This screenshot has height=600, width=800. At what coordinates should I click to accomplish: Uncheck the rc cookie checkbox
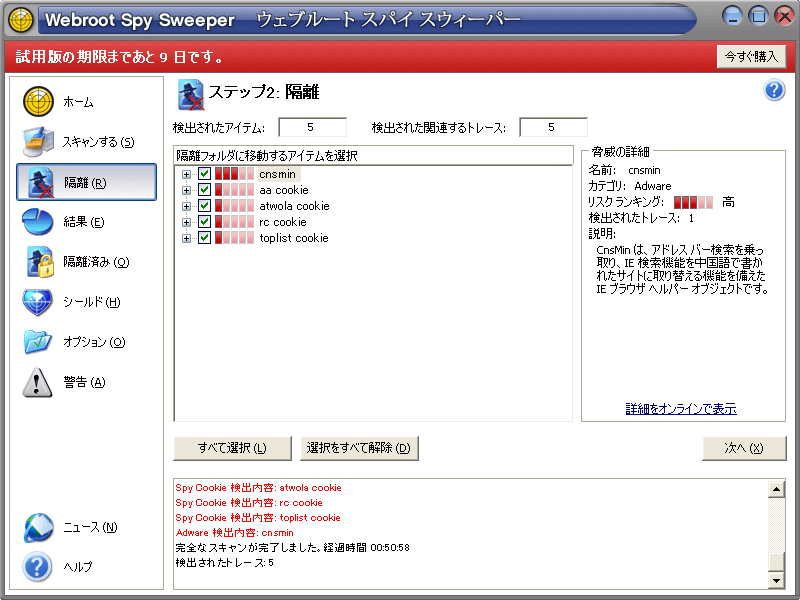(205, 222)
